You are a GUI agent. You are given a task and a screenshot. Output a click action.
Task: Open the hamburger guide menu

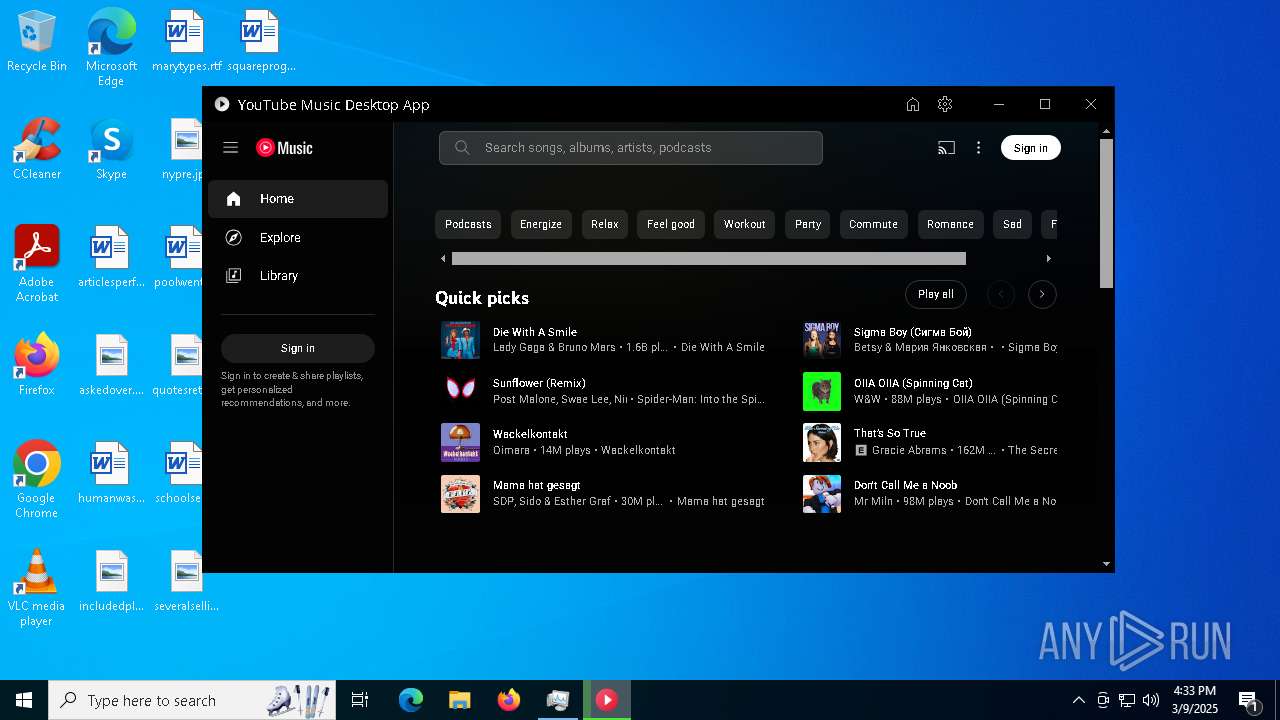tap(230, 148)
